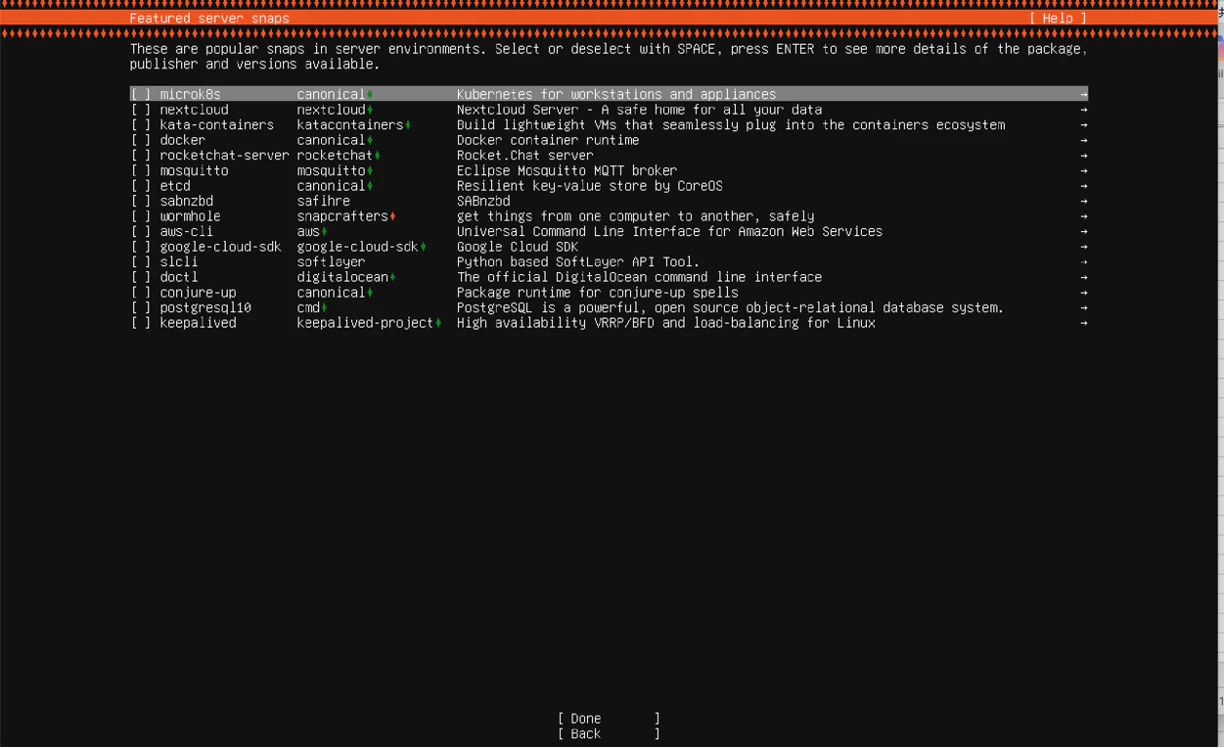
Task: Open the Help menu
Action: pyautogui.click(x=1057, y=18)
